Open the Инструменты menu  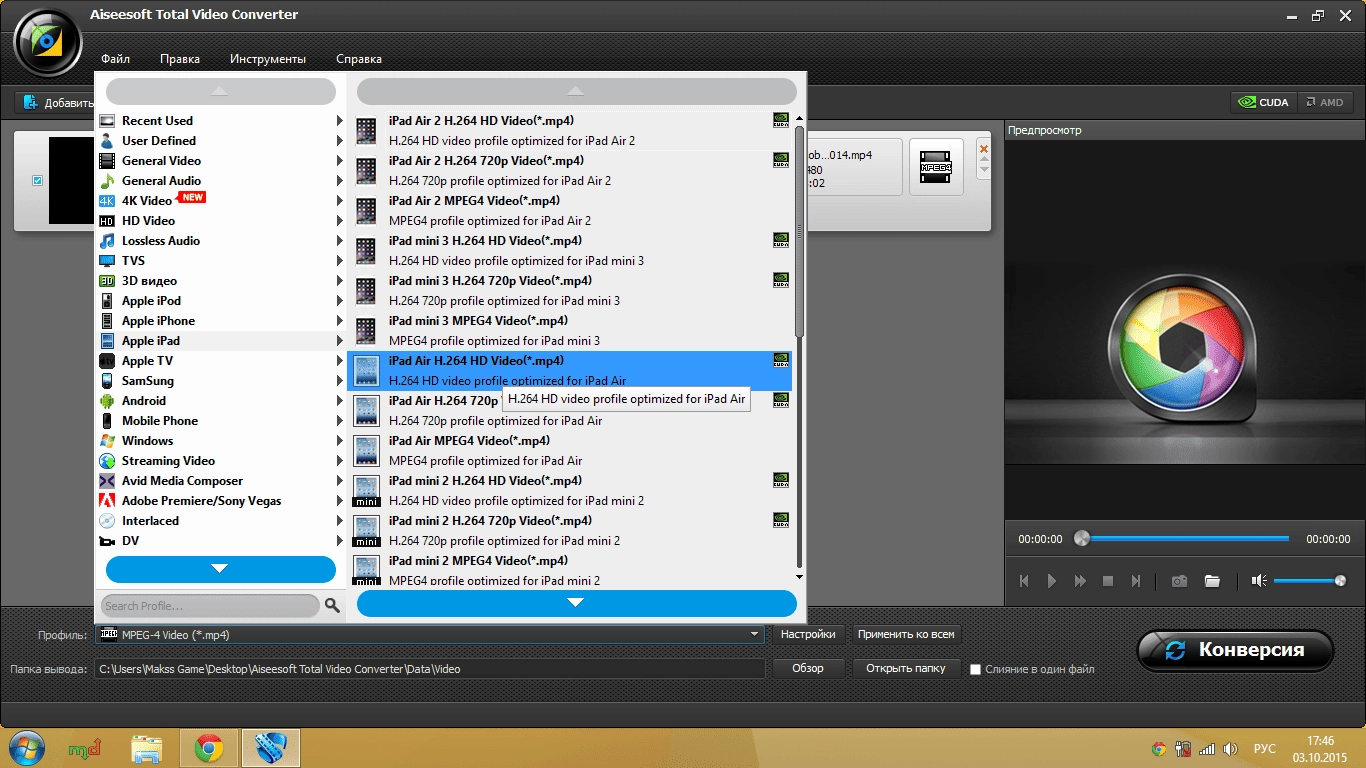tap(268, 59)
